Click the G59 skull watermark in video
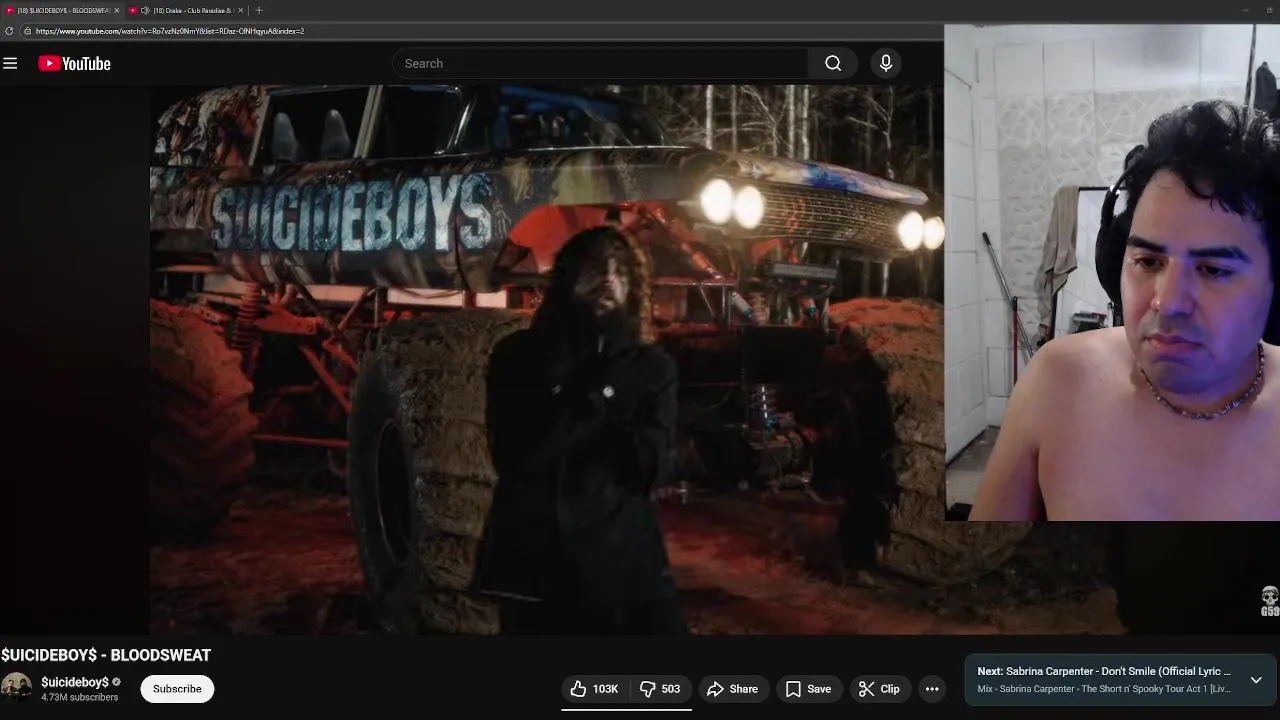 tap(1269, 601)
